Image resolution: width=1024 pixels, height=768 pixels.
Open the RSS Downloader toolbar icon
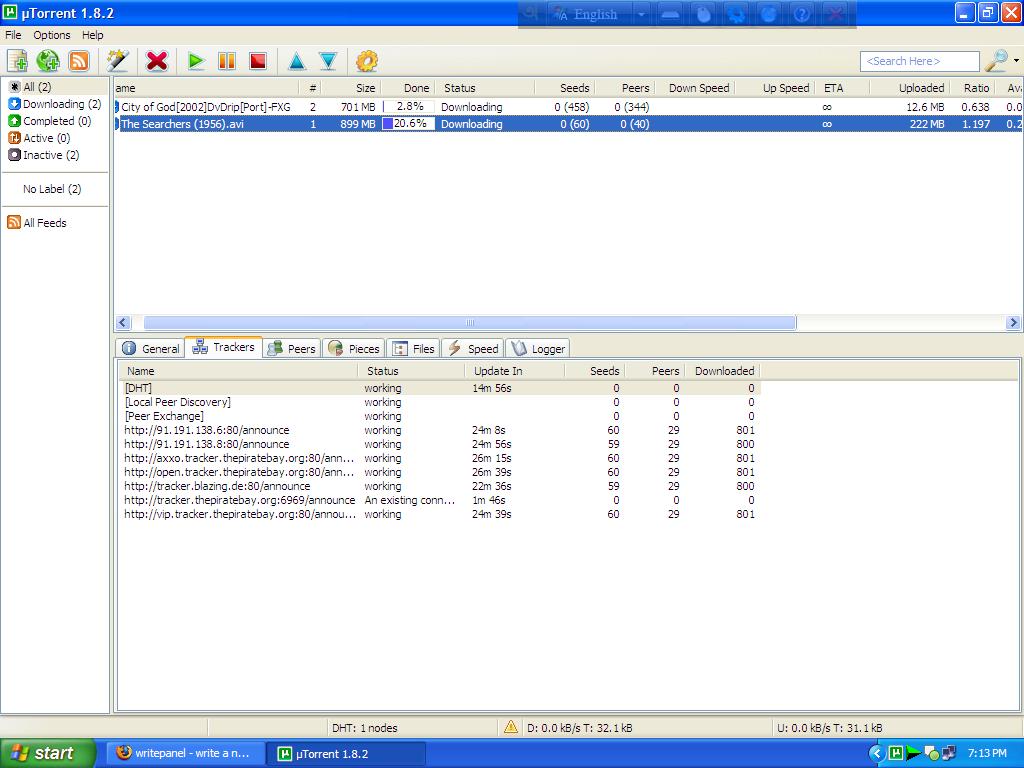click(78, 61)
